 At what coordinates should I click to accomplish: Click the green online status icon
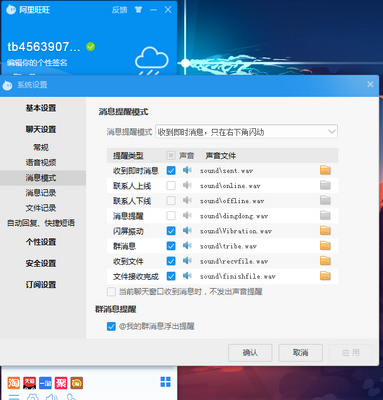(x=90, y=46)
